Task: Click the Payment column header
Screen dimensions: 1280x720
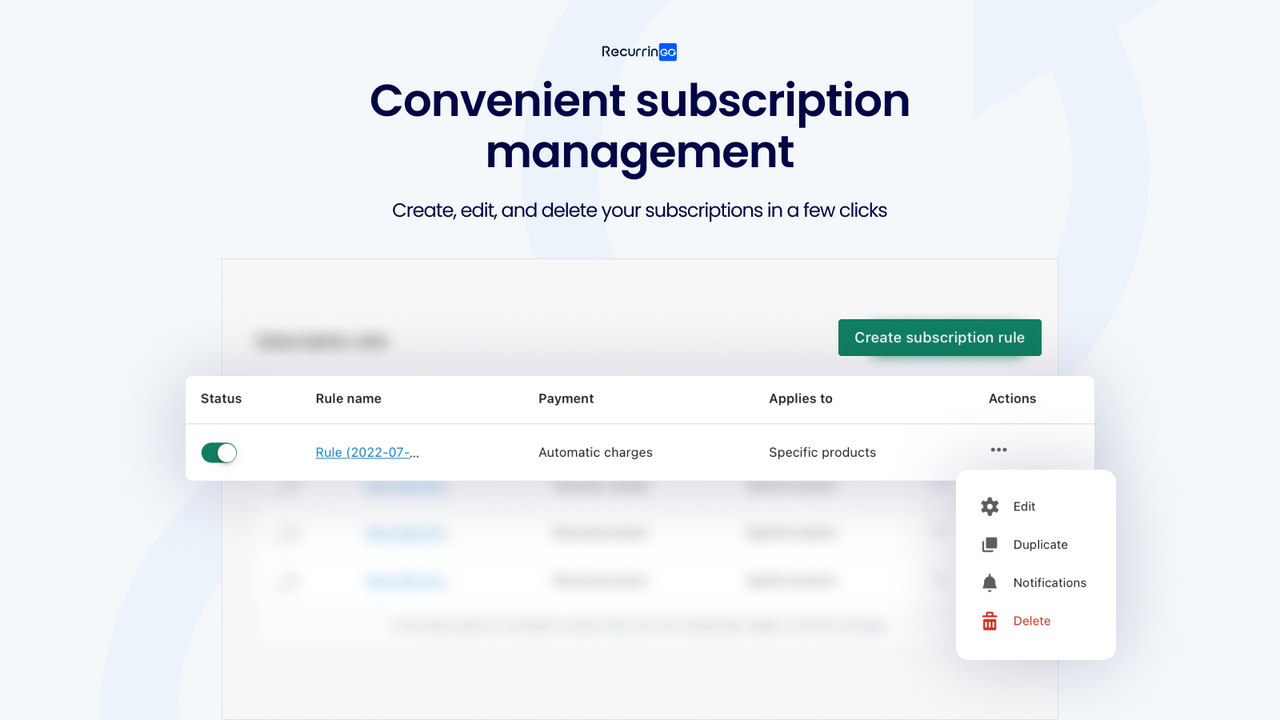Action: 566,399
